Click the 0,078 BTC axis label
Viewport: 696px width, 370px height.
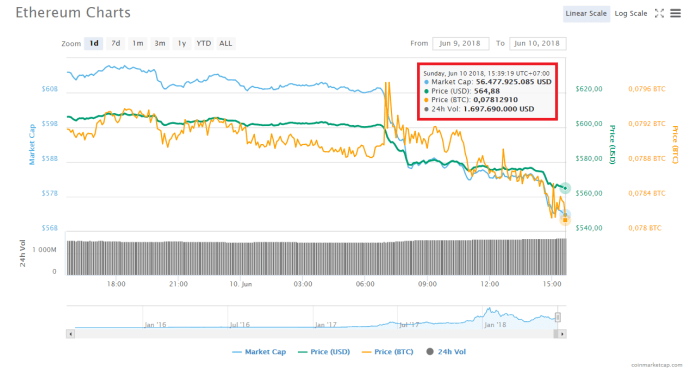point(645,228)
